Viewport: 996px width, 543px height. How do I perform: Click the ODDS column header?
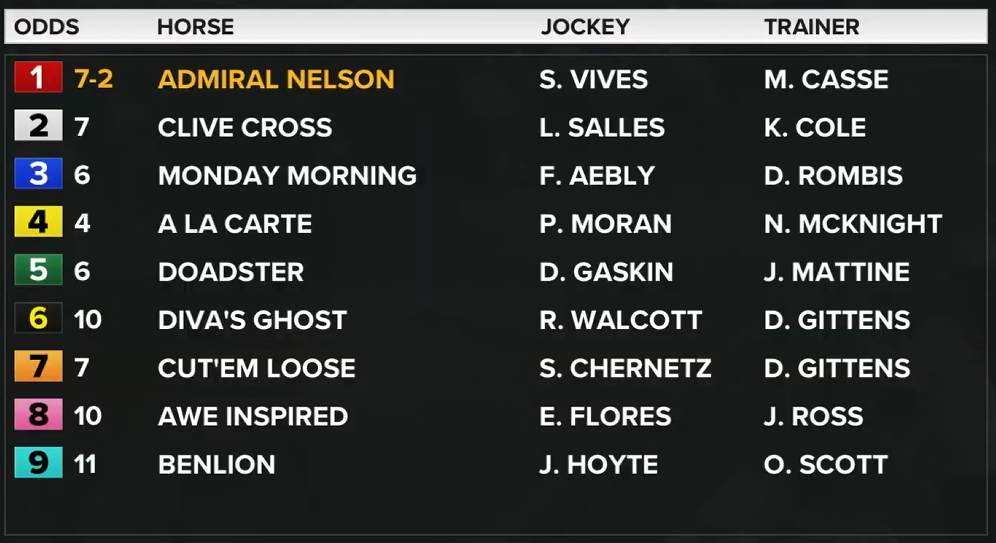pyautogui.click(x=46, y=27)
